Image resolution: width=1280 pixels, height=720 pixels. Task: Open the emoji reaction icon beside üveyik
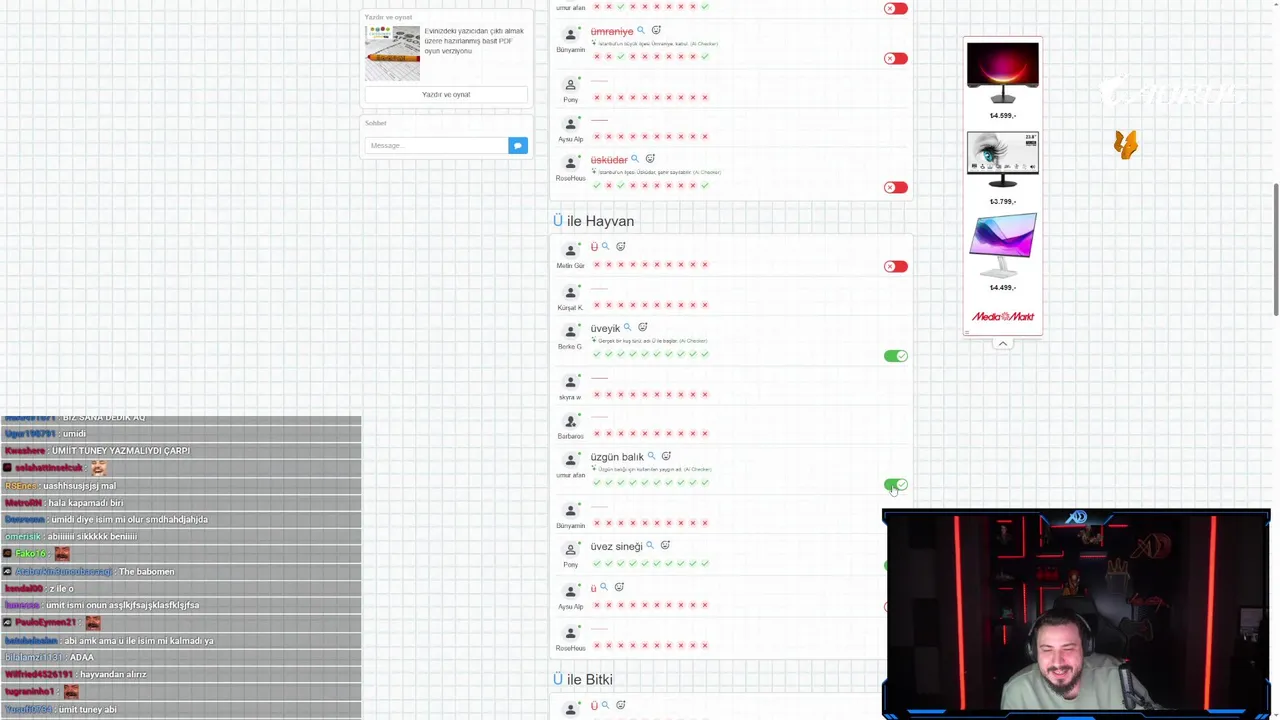[x=643, y=327]
